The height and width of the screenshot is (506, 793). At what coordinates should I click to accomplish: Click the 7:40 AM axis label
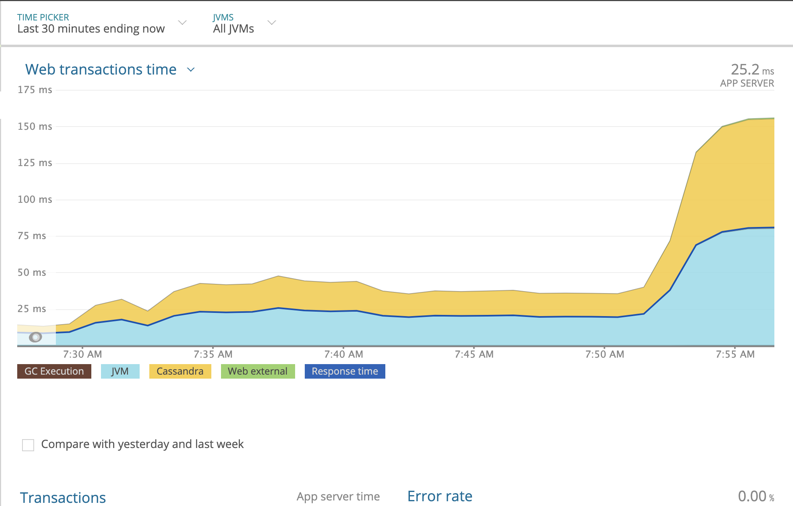(344, 354)
